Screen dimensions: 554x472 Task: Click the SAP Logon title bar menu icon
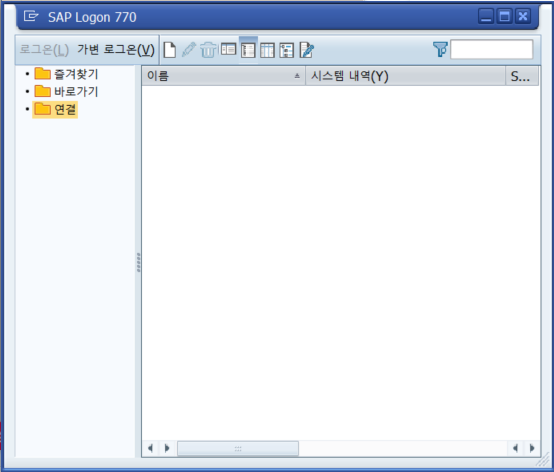click(x=31, y=16)
